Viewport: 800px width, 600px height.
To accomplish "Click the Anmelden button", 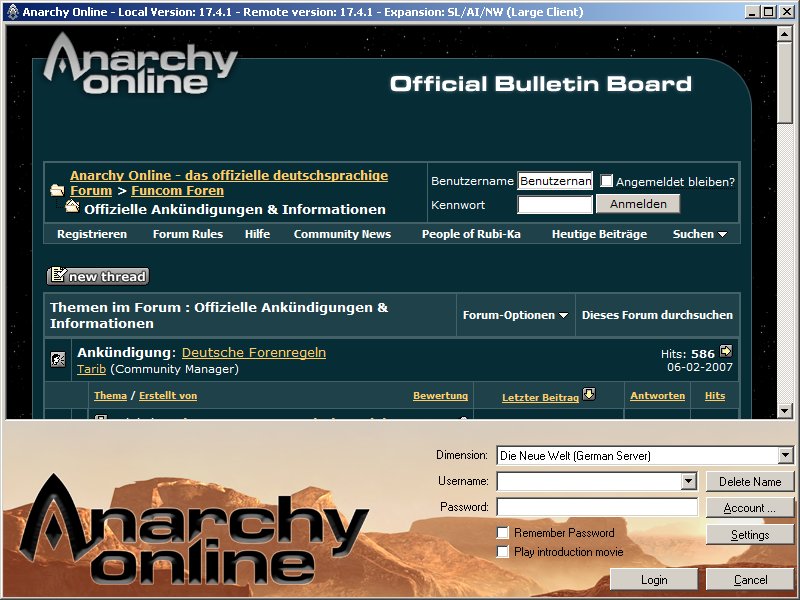I will point(638,204).
